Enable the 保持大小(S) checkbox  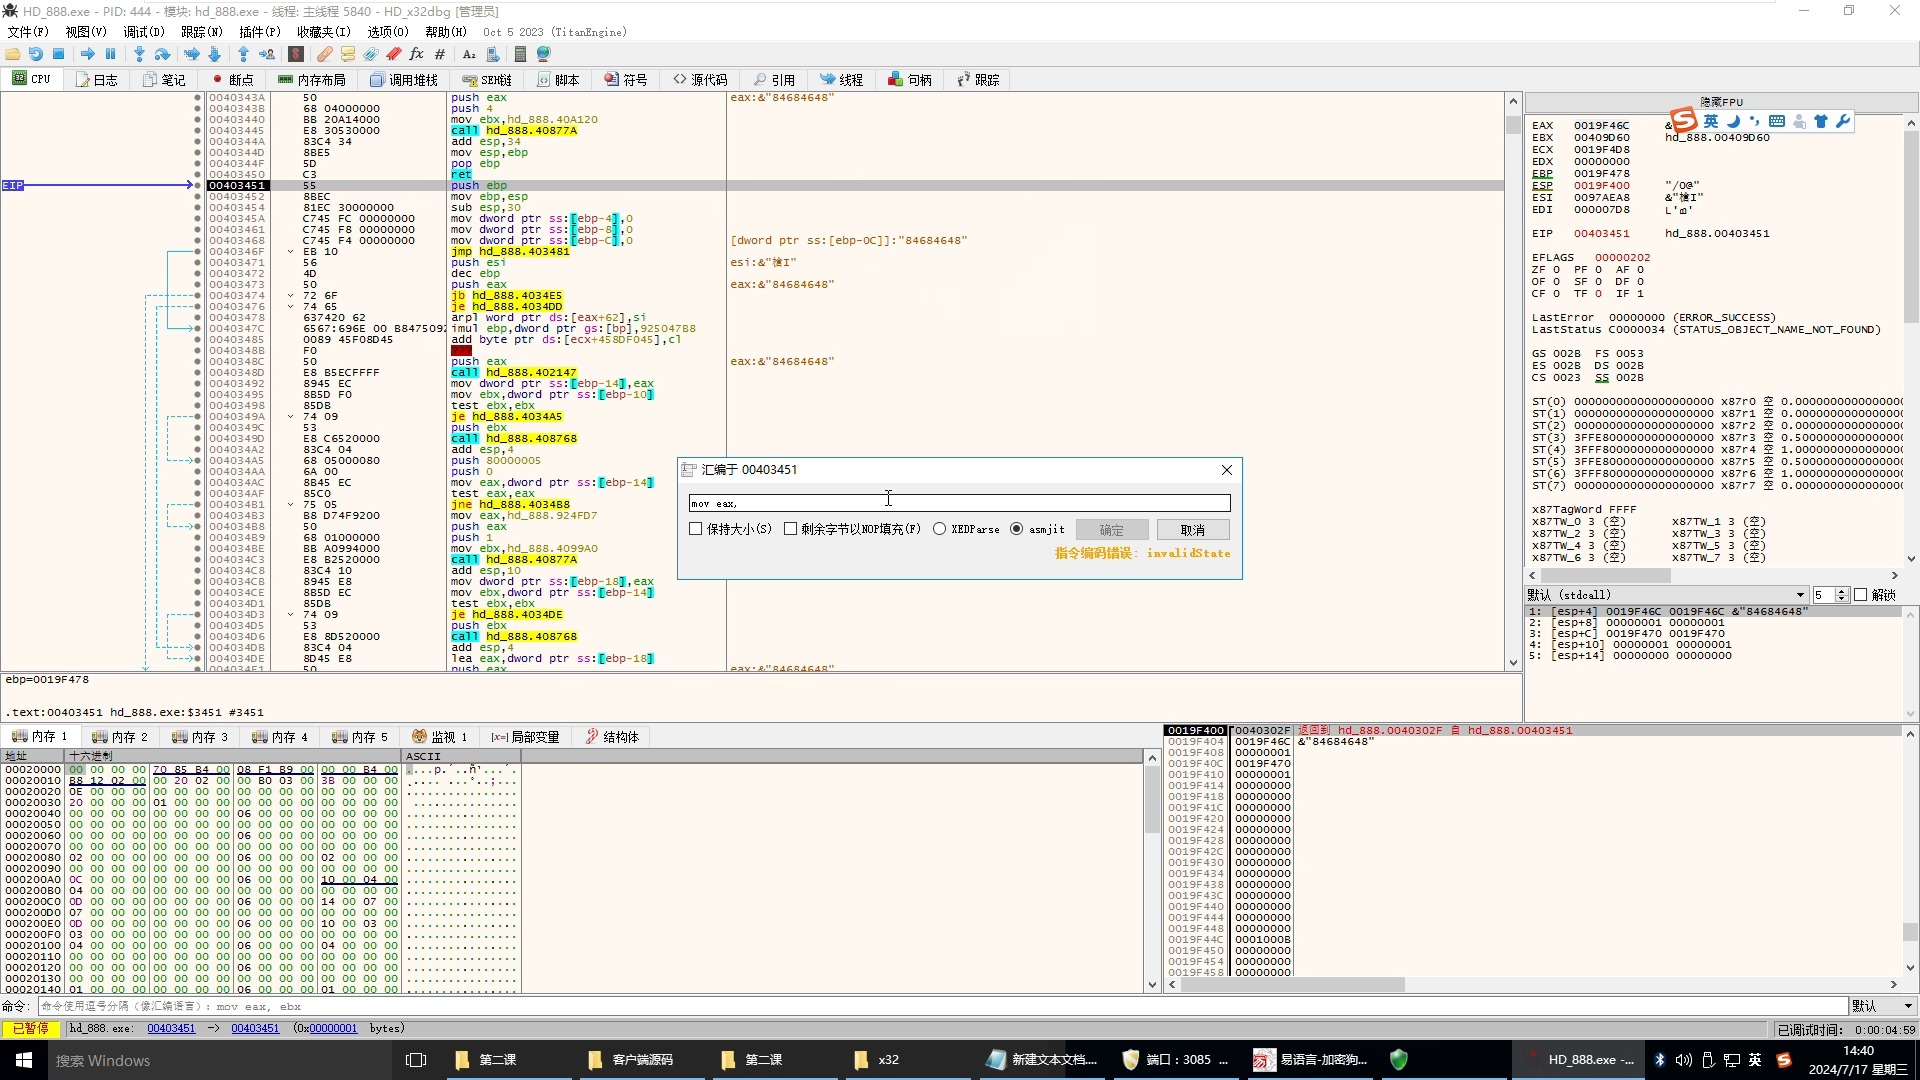(696, 529)
